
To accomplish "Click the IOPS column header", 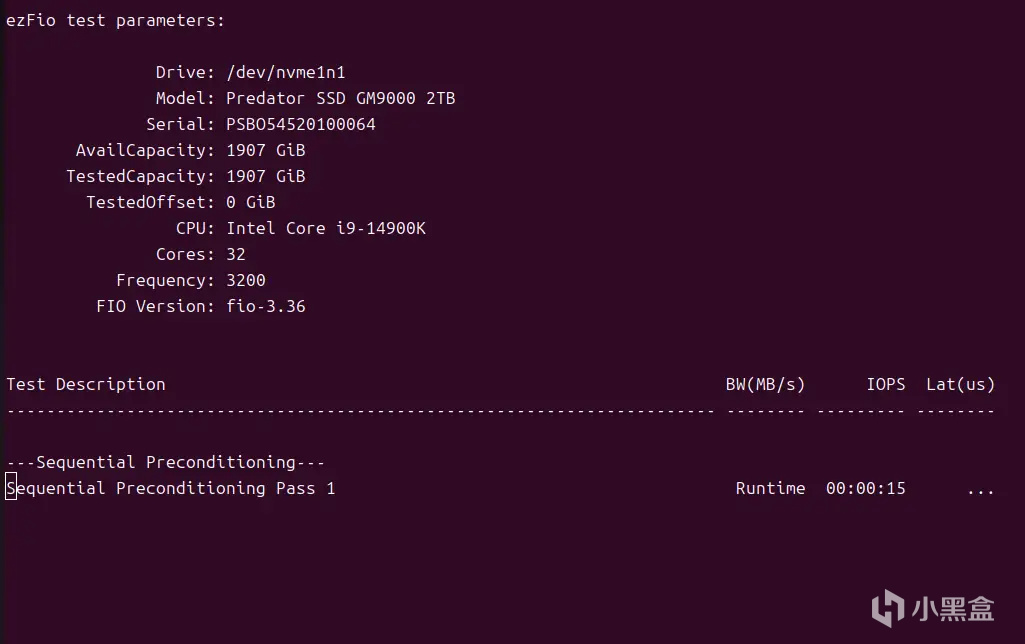I will tap(885, 384).
